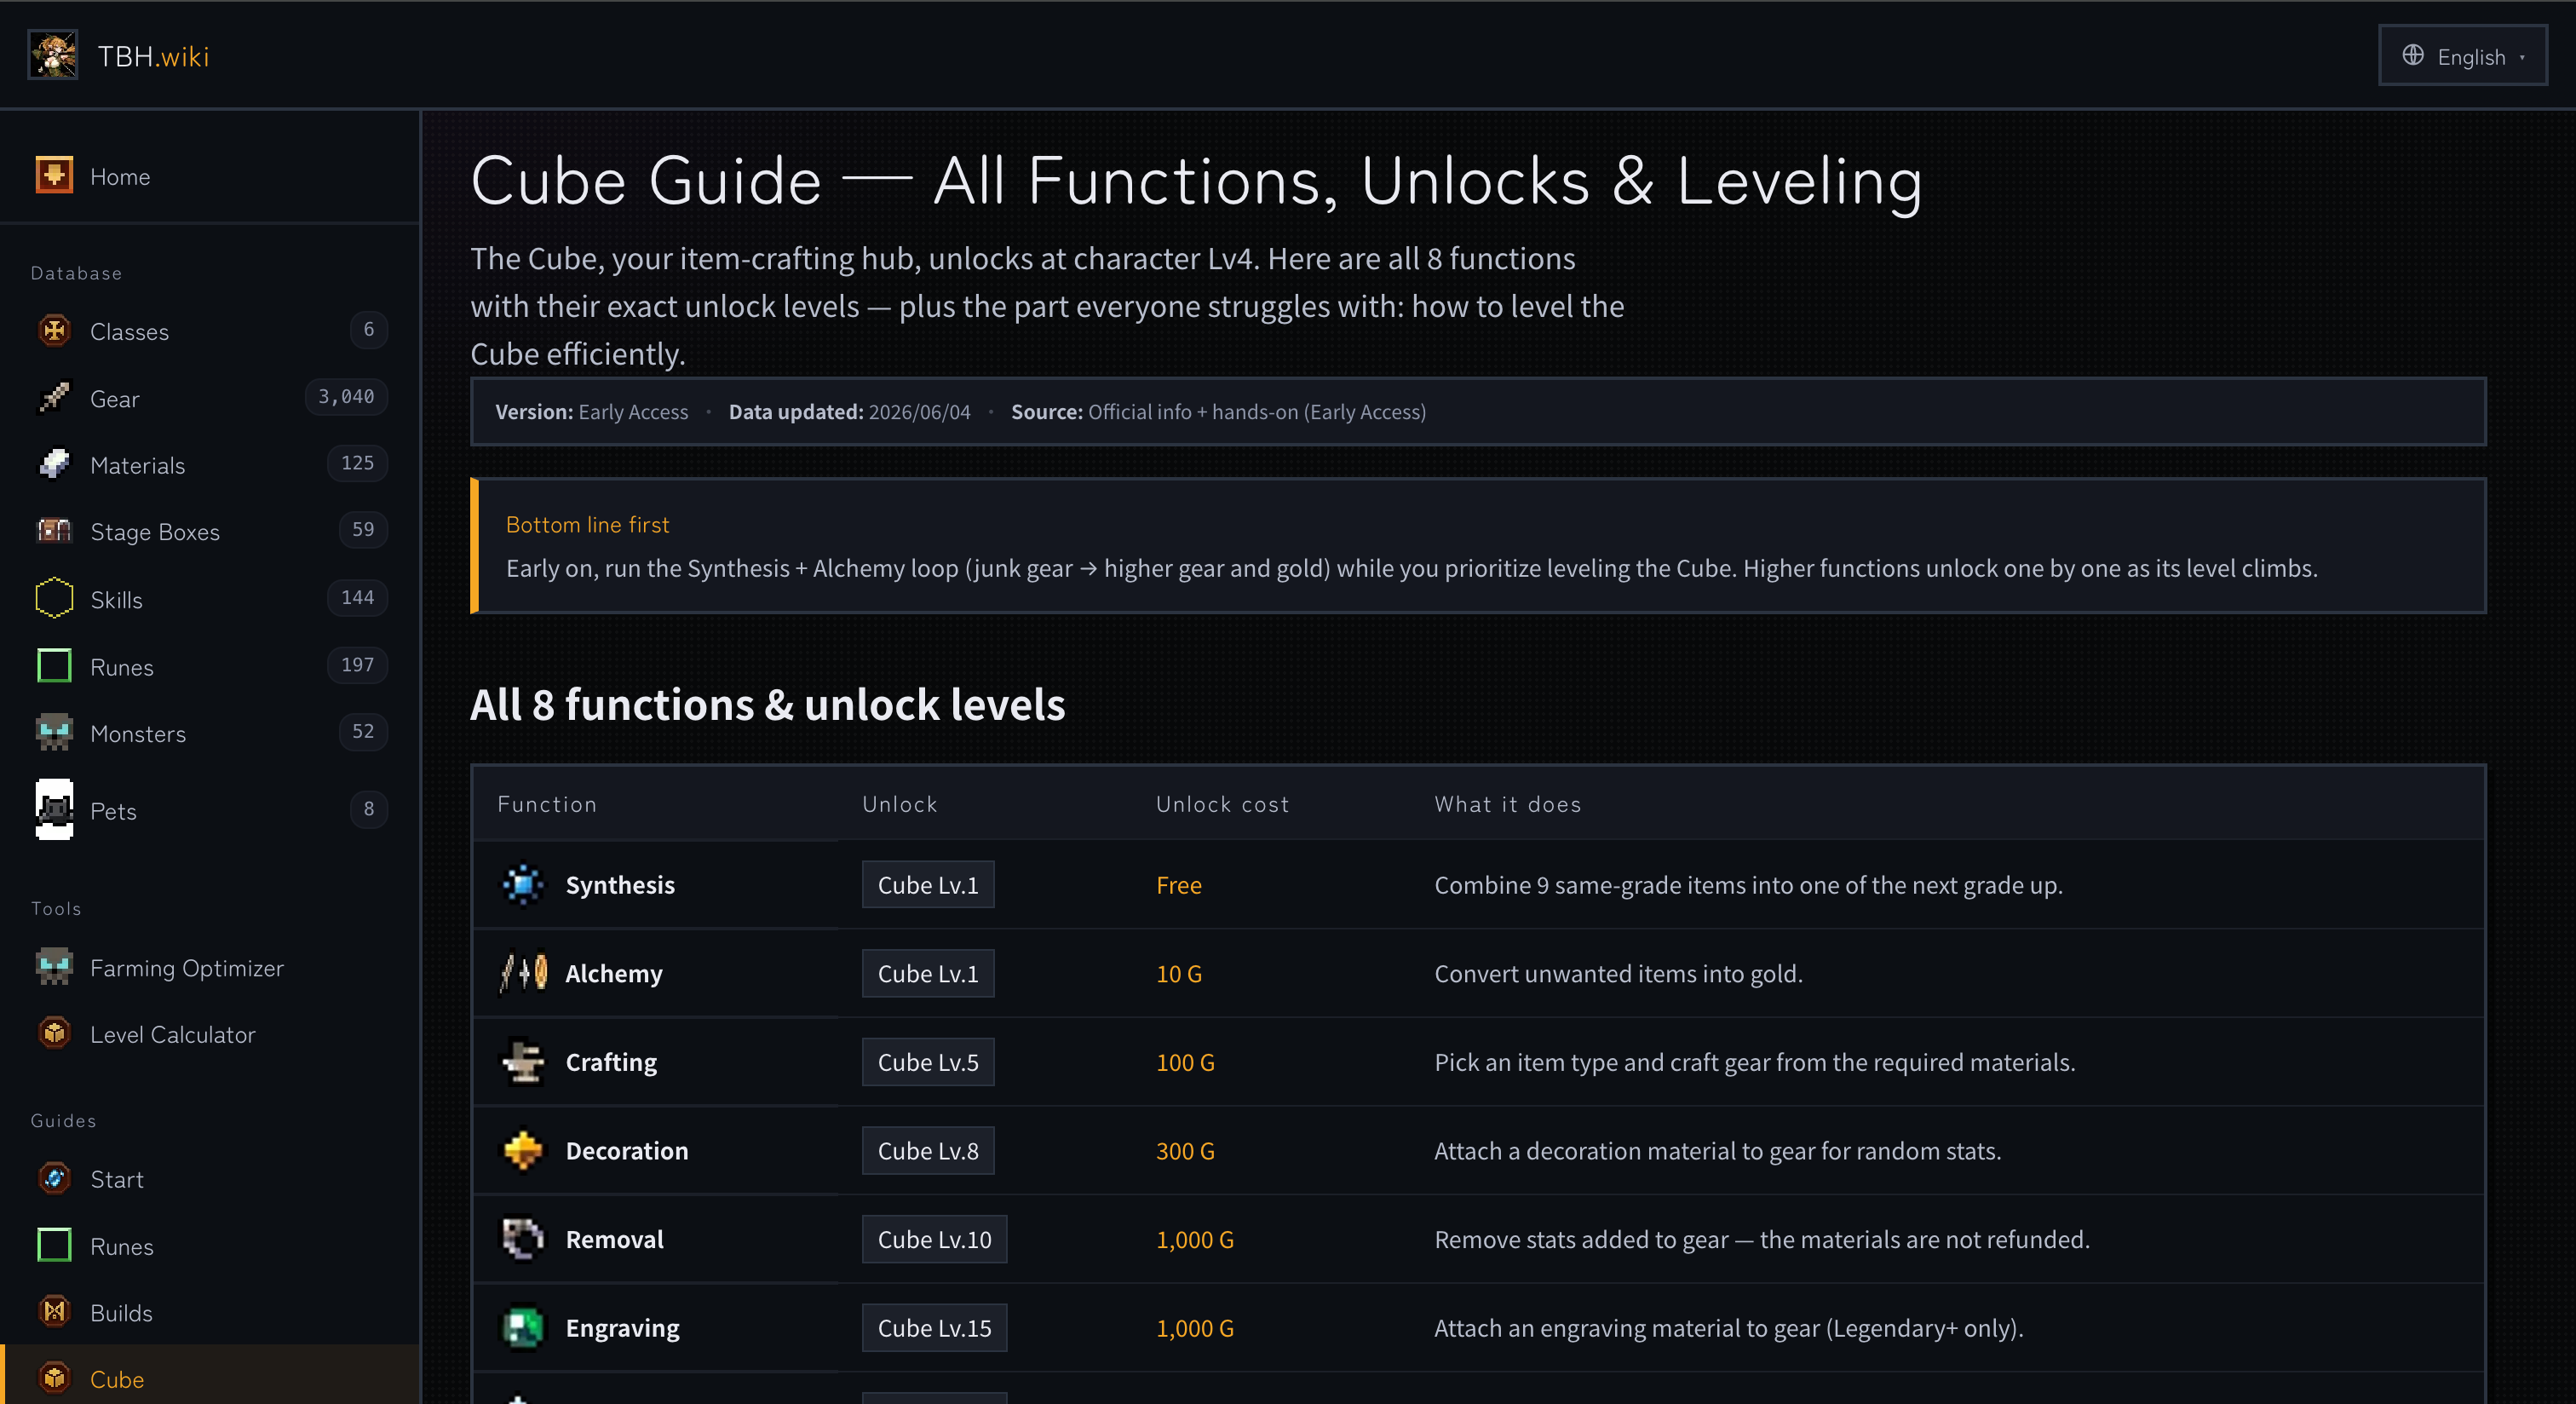Click the 10 G unlock cost

point(1179,974)
